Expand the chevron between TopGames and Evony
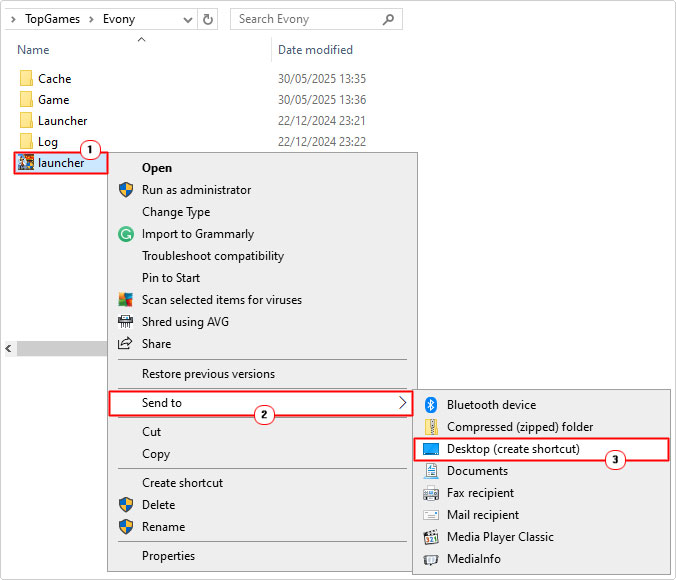Viewport: 676px width, 580px height. [91, 19]
